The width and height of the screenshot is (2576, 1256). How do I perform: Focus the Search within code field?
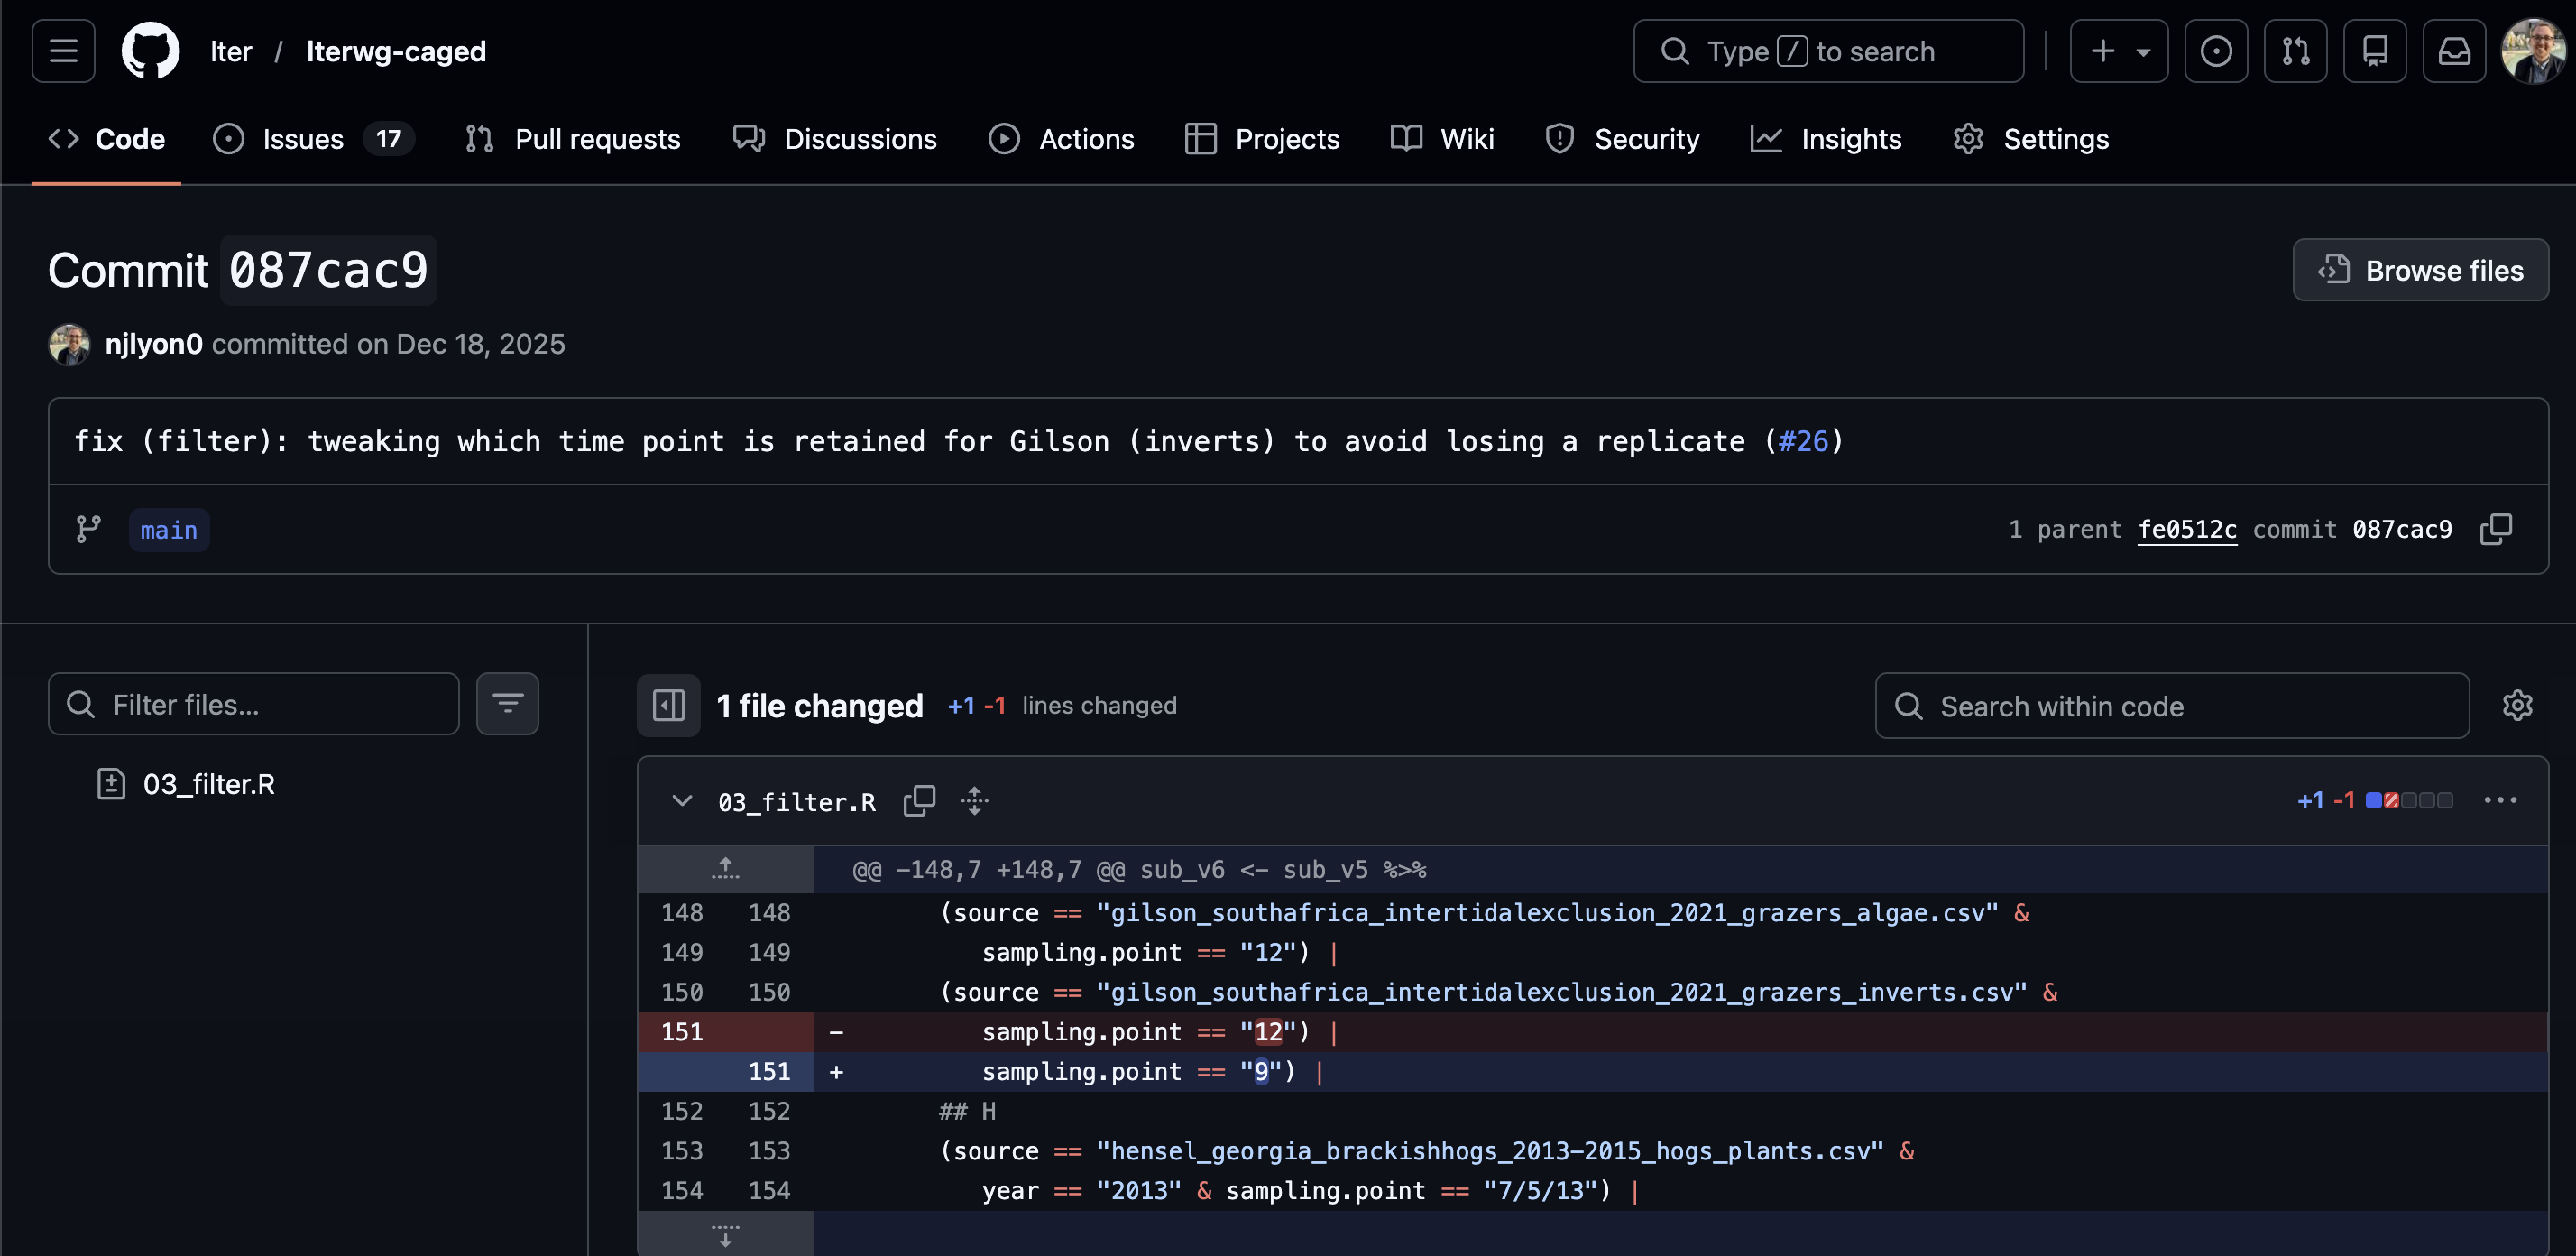(2171, 706)
